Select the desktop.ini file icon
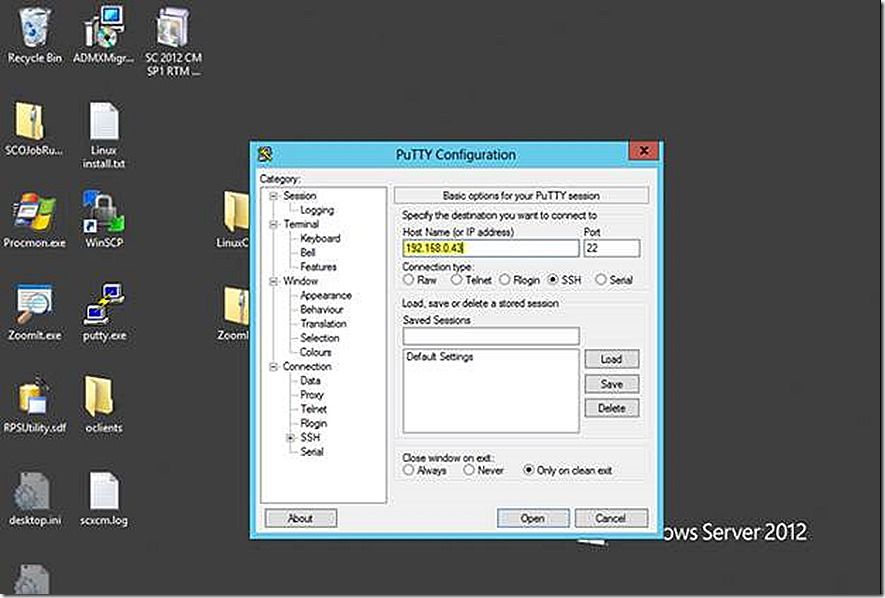Viewport: 885px width, 598px height. point(34,498)
